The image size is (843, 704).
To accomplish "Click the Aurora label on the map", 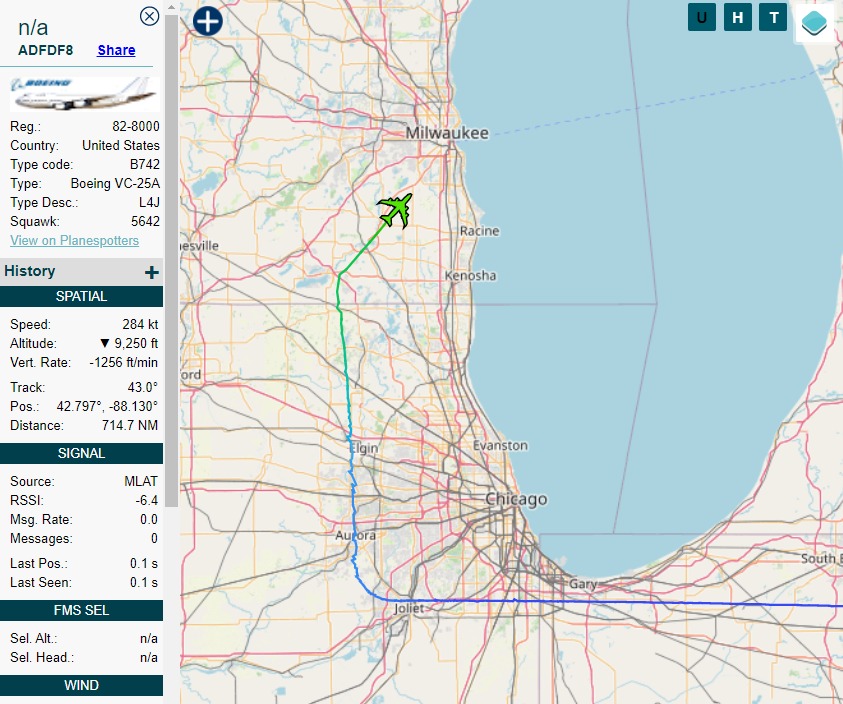I will 355,535.
